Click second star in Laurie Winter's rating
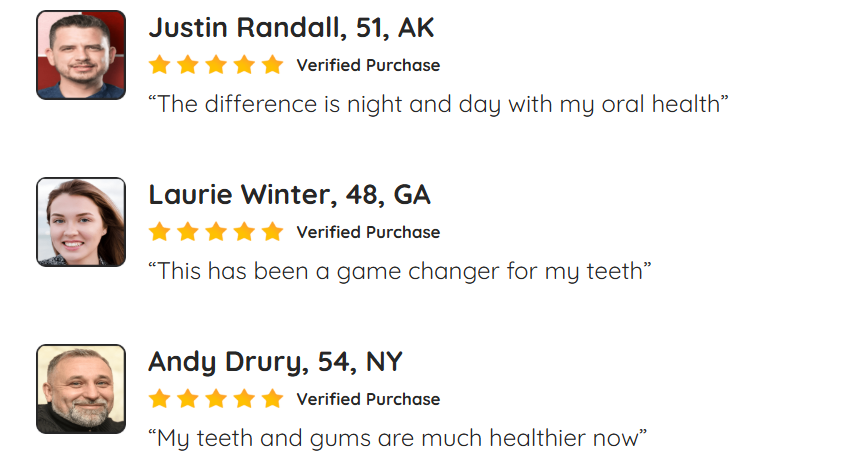852x476 pixels. click(187, 233)
